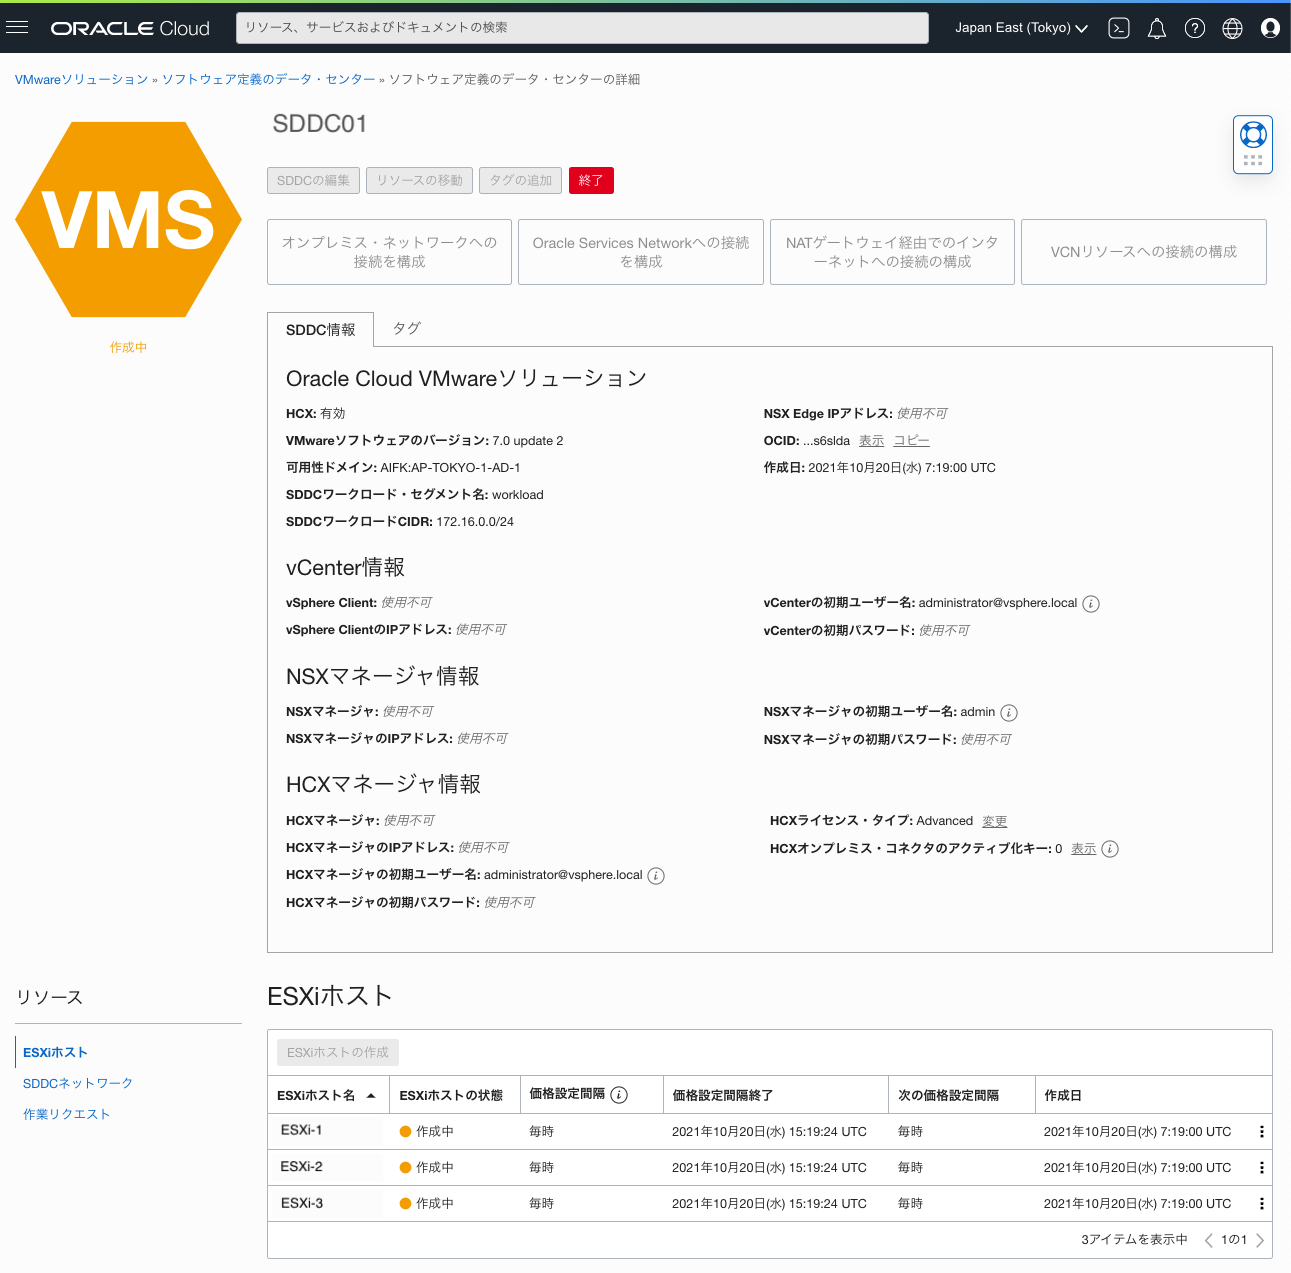
Task: Click NATゲートウェイ経由でのインターネット接続 button
Action: point(892,252)
